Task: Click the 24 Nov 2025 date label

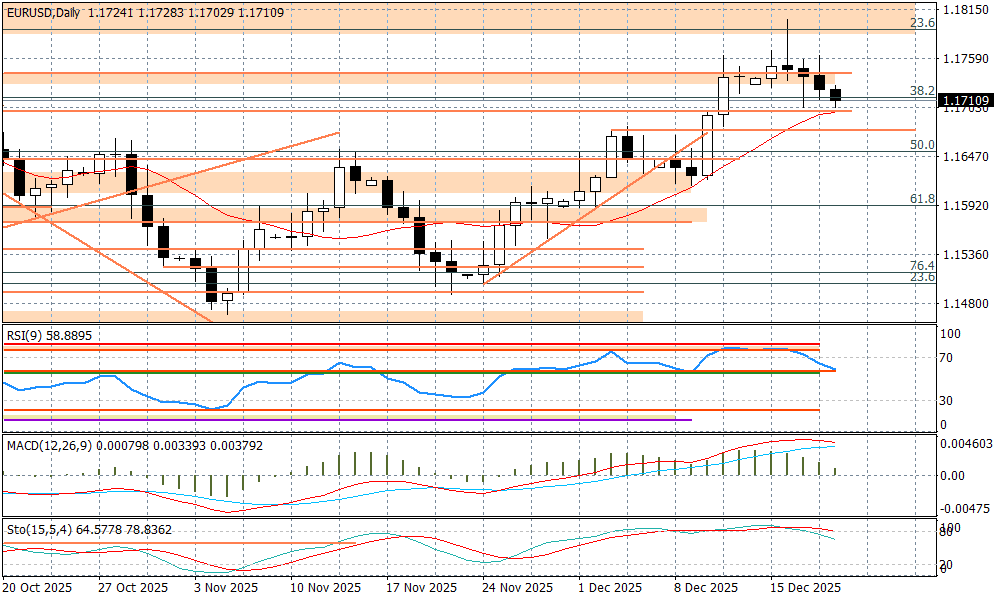Action: tap(518, 587)
